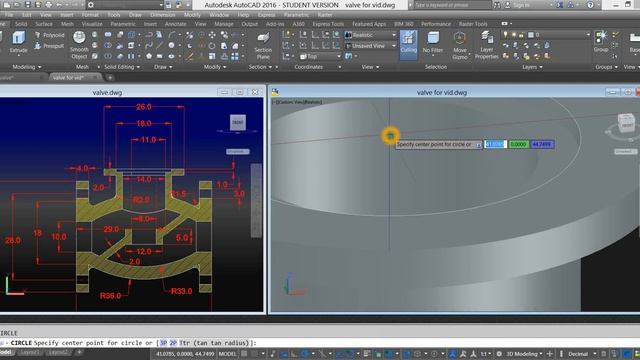Save the drawing from Quick Access toolbar
The image size is (640, 360).
pyautogui.click(x=28, y=5)
